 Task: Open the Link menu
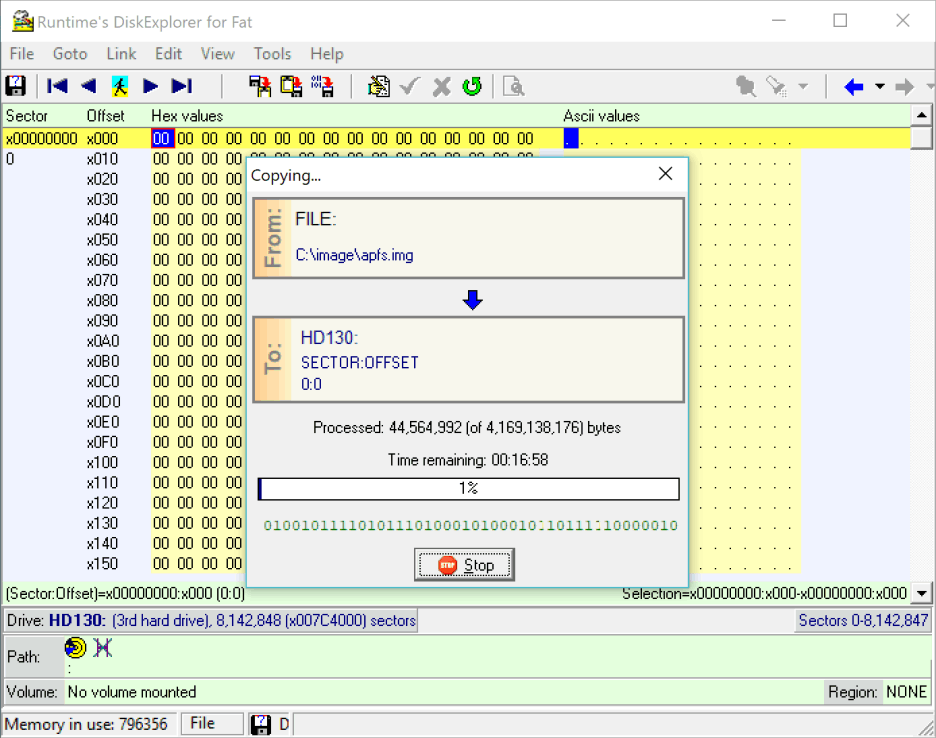tap(121, 54)
